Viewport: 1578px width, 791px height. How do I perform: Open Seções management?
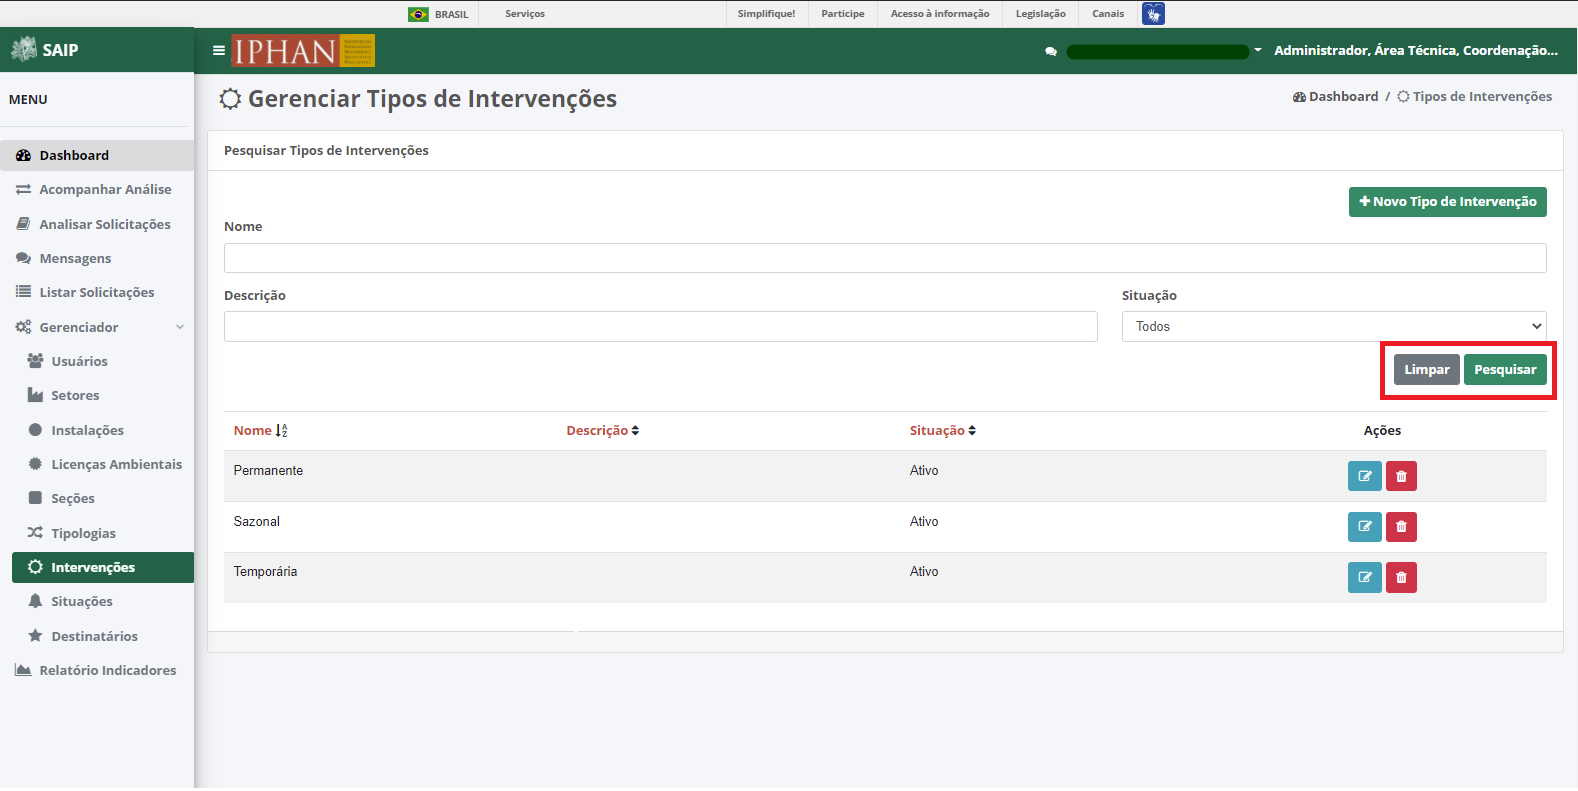click(103, 498)
